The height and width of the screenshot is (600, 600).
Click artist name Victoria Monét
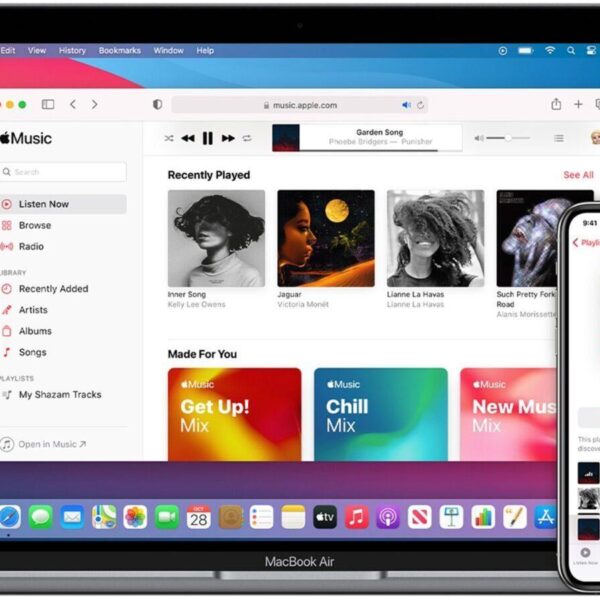pos(303,305)
